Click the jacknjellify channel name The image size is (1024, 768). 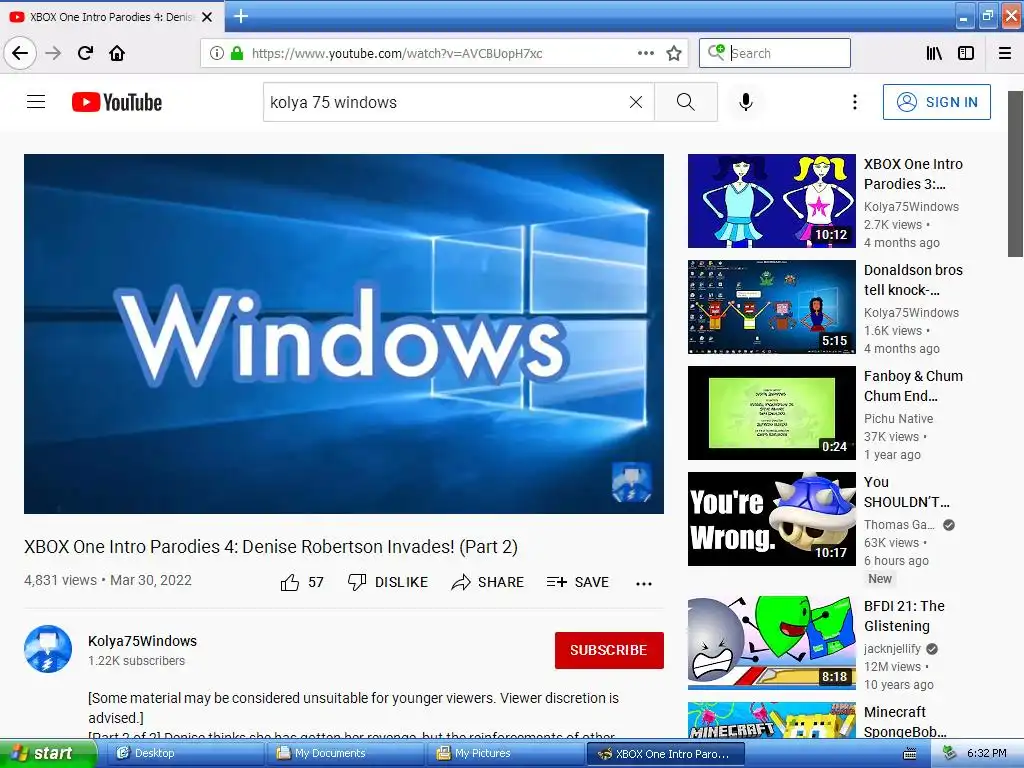pos(892,648)
